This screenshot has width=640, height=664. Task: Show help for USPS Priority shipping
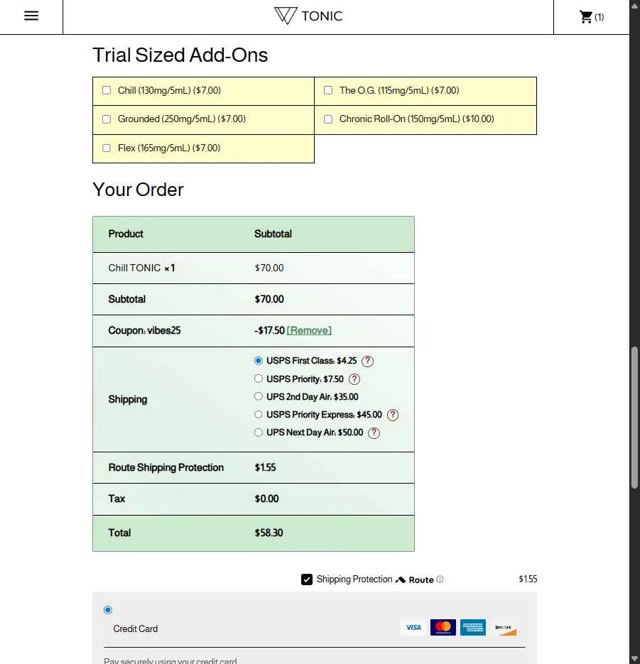click(355, 379)
